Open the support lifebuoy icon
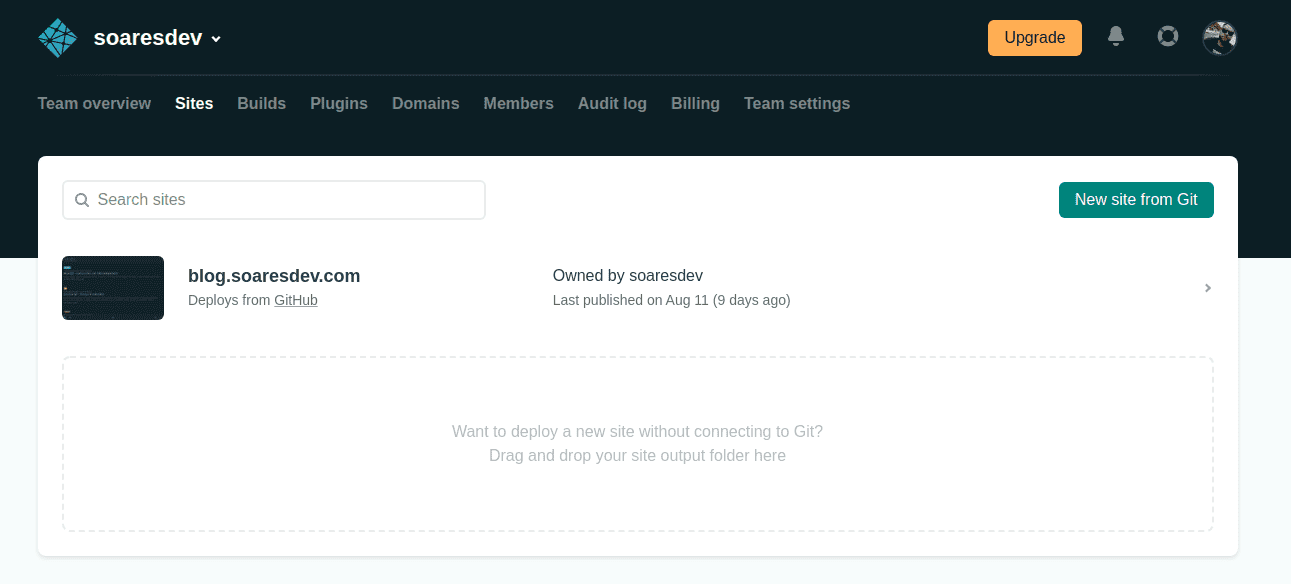 [1167, 37]
